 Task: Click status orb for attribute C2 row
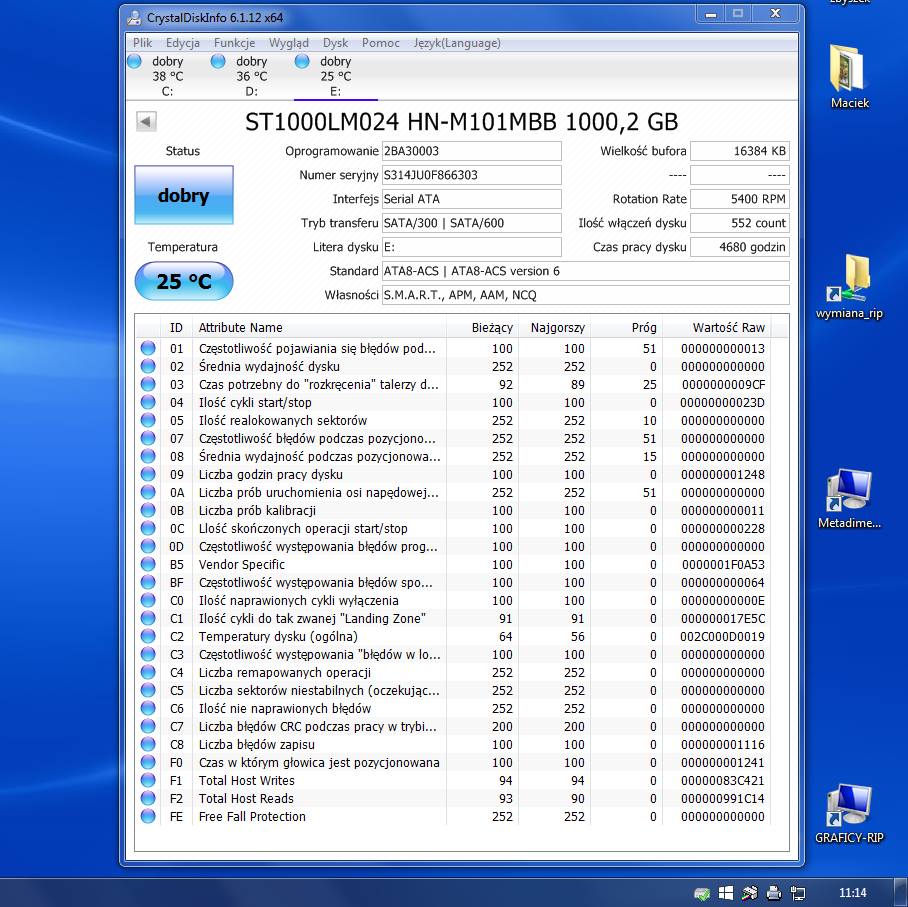click(148, 636)
